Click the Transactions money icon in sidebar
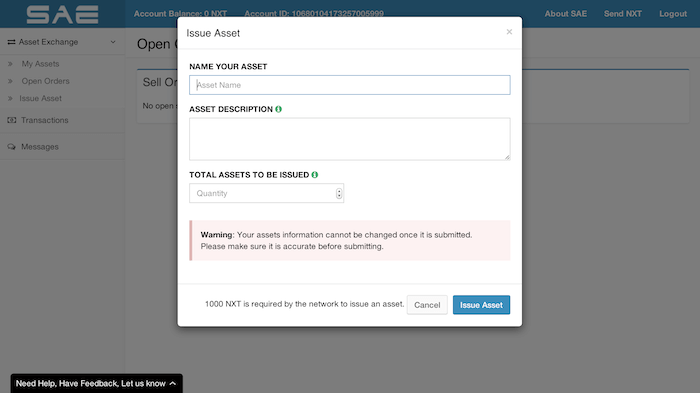700x393 pixels. pyautogui.click(x=12, y=120)
